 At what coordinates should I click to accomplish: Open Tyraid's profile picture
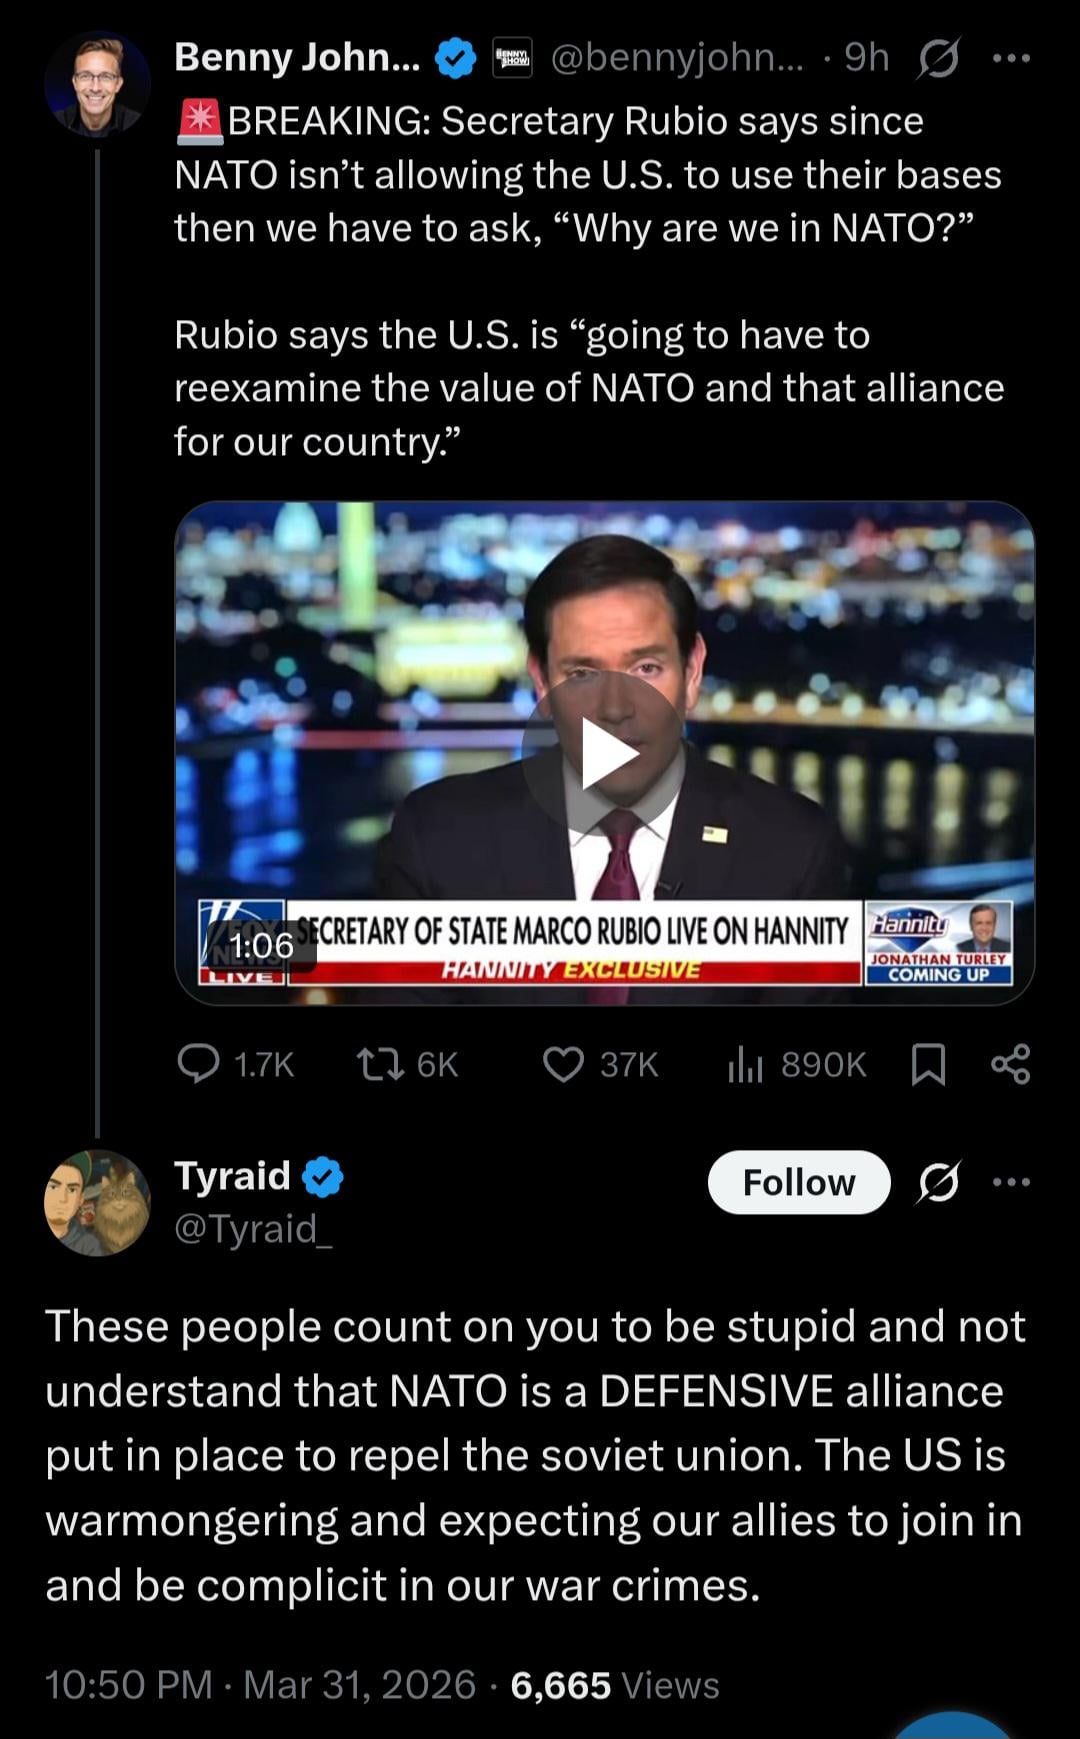pos(97,1202)
